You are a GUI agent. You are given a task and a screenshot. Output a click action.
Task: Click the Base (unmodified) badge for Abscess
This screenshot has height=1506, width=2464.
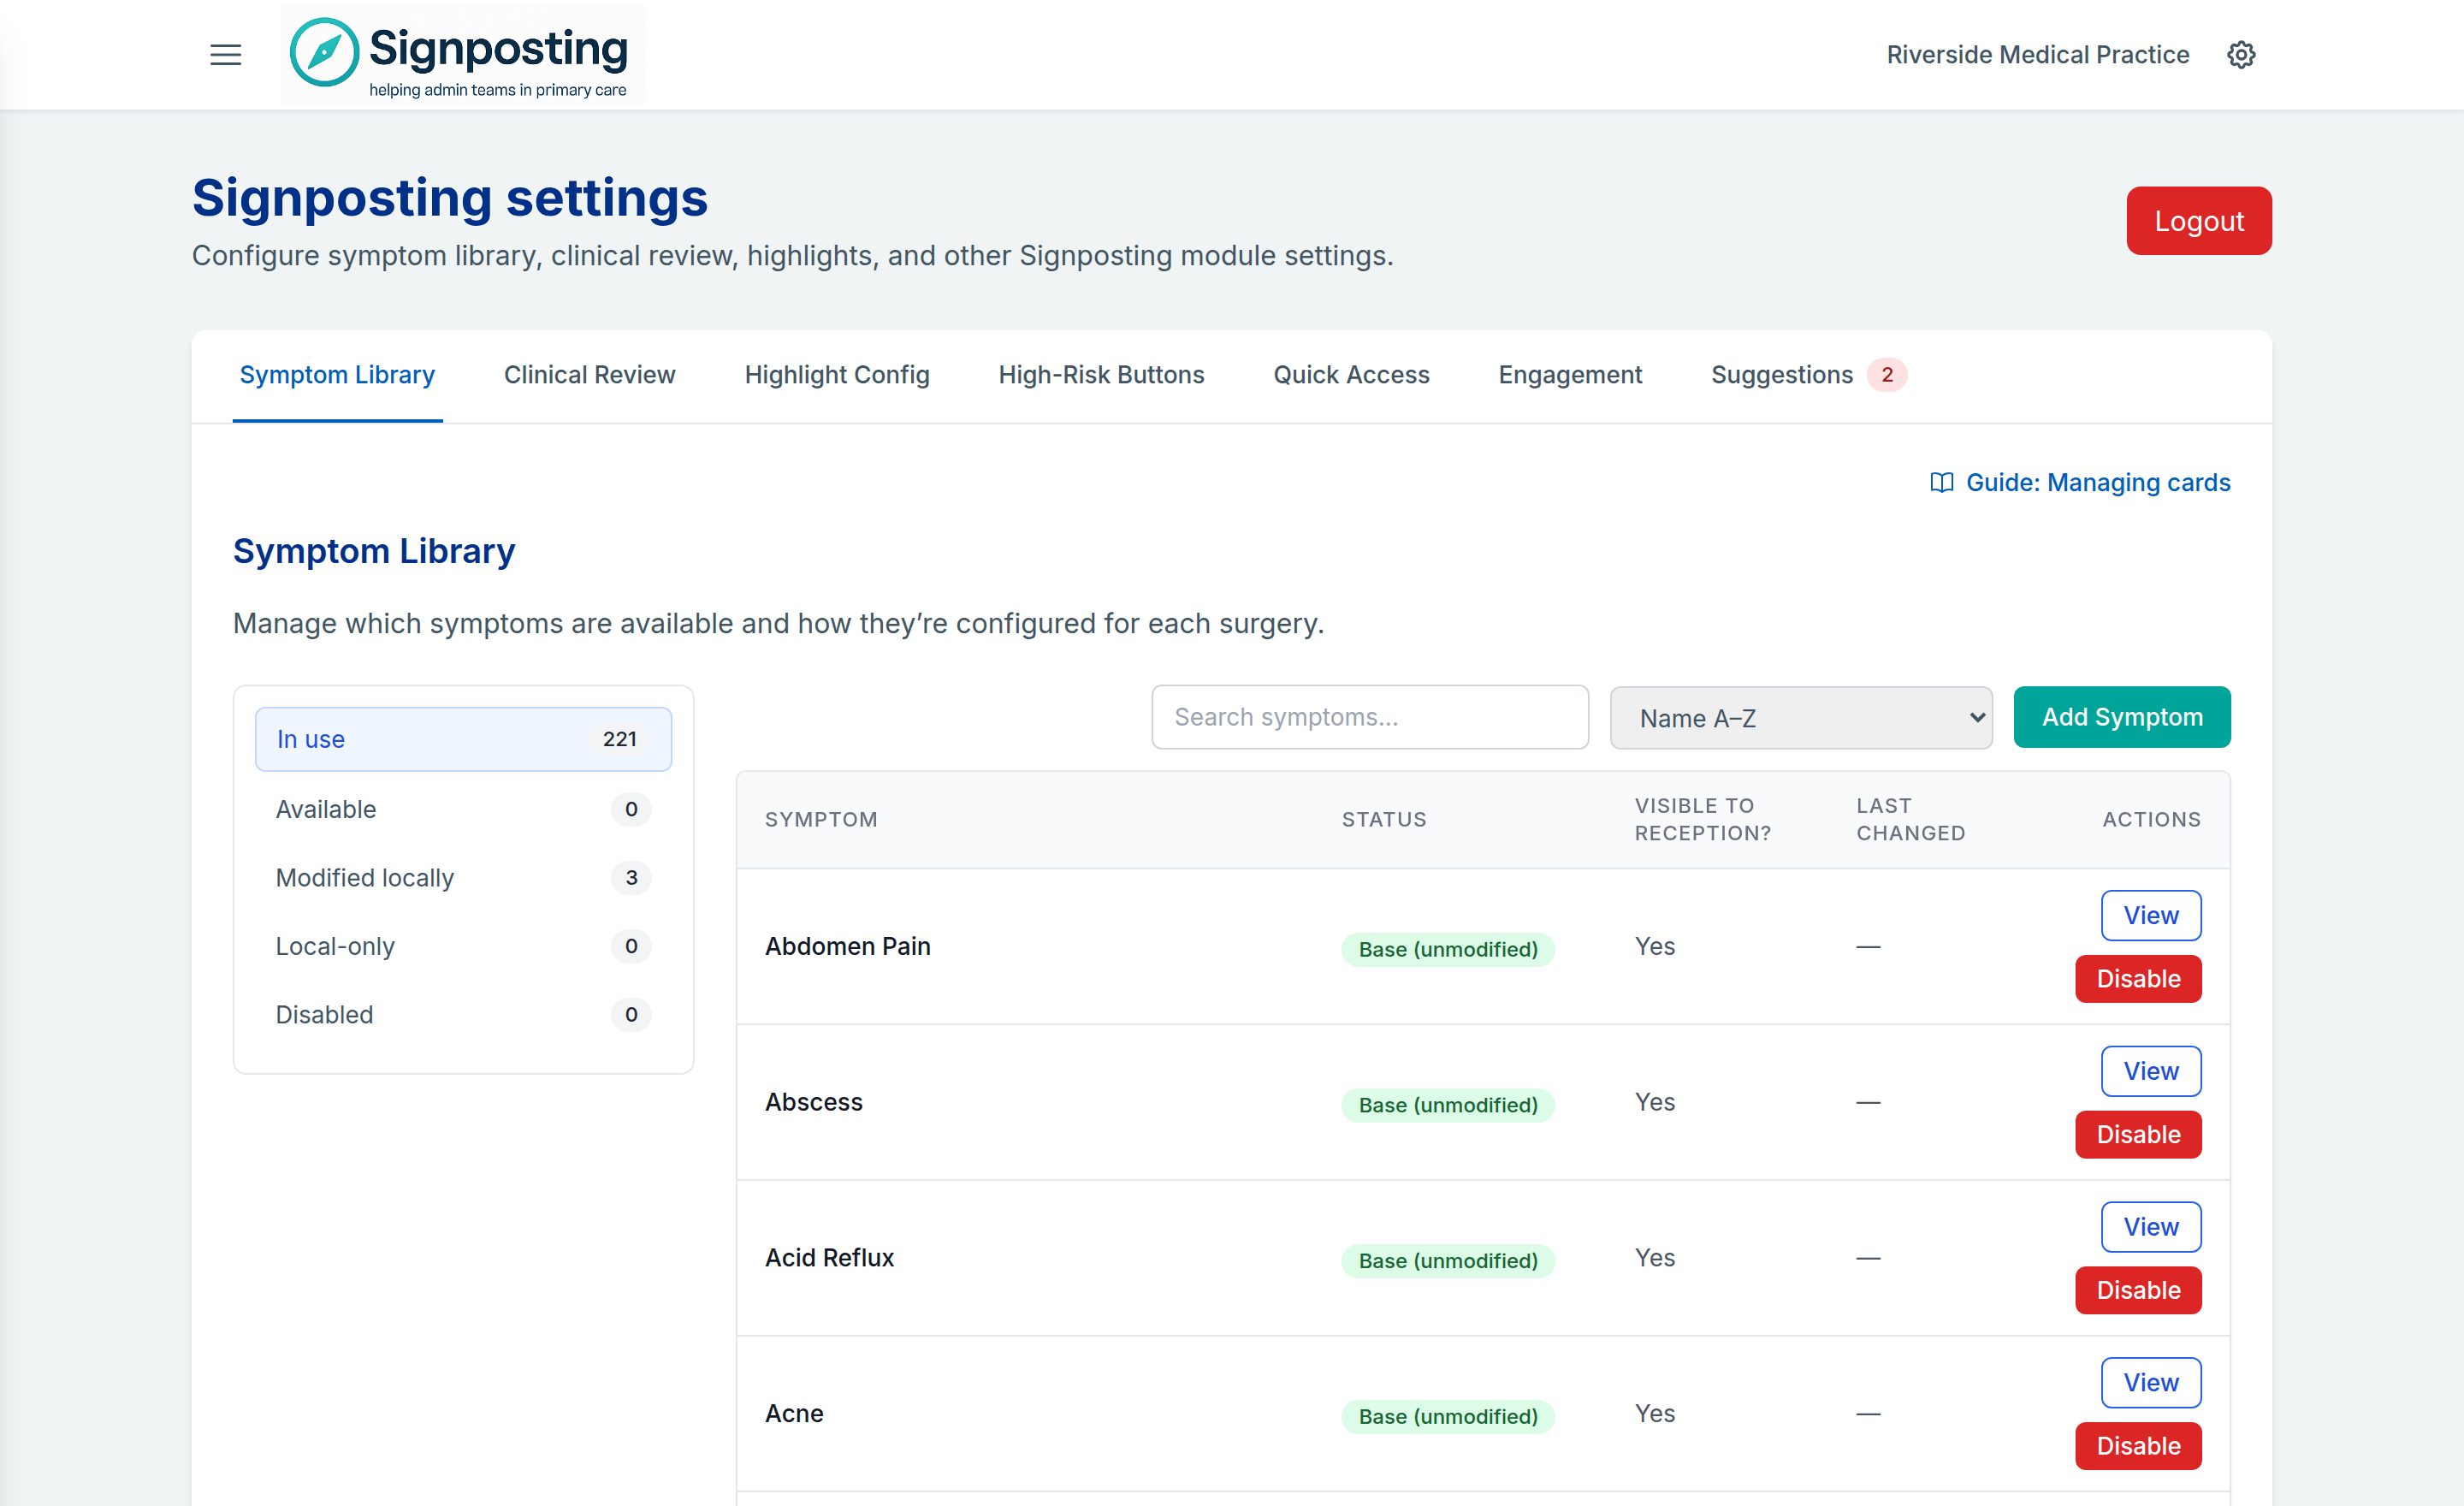(1448, 1105)
